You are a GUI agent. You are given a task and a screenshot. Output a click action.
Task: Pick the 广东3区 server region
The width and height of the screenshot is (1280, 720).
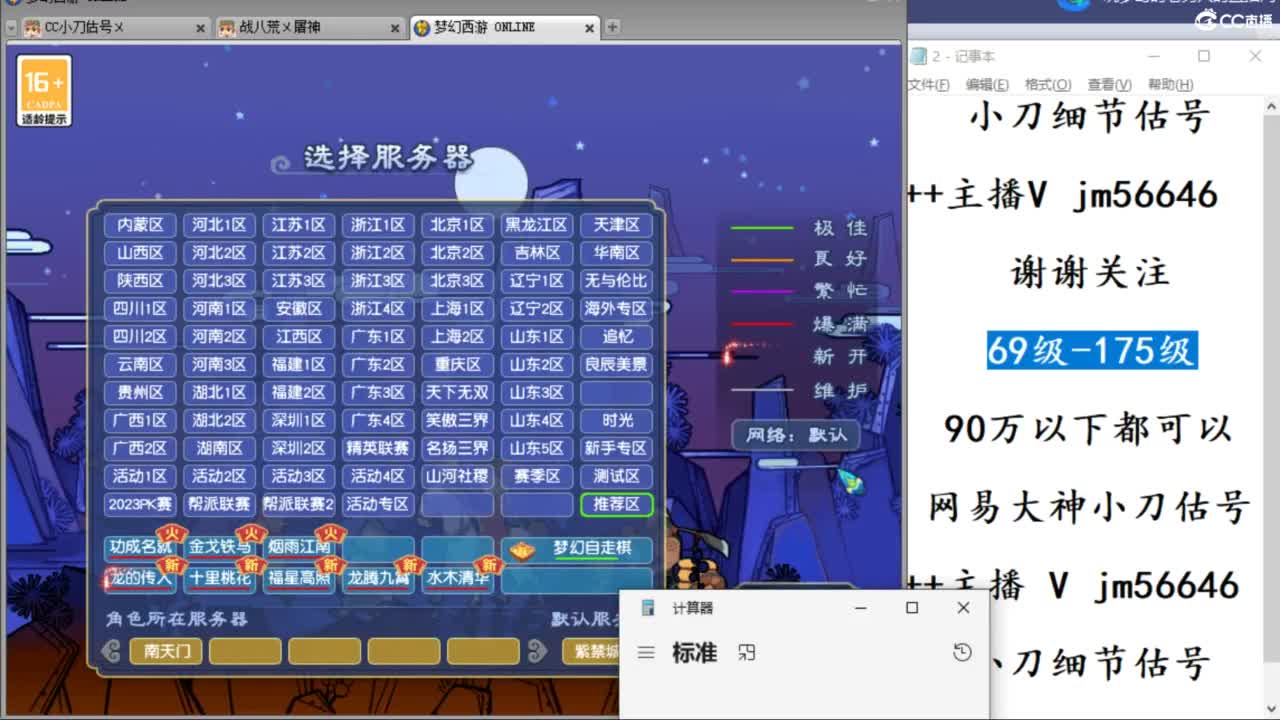(x=378, y=393)
